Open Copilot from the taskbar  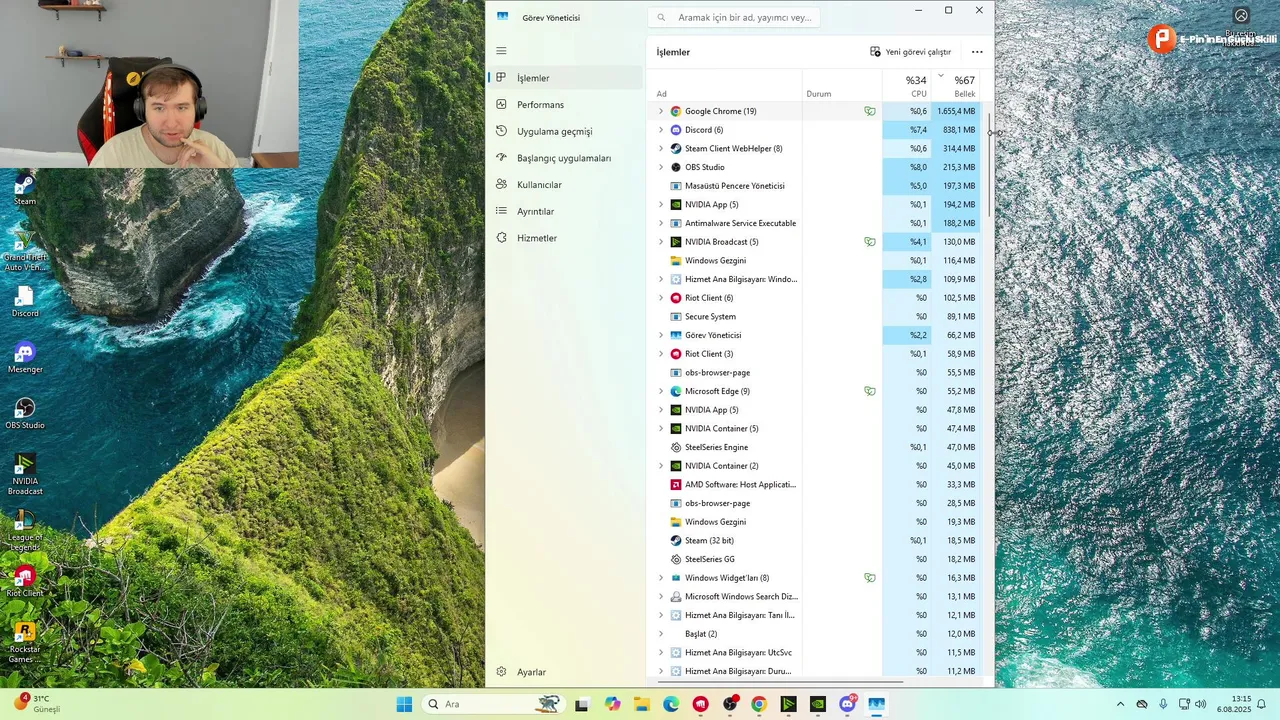[x=612, y=704]
